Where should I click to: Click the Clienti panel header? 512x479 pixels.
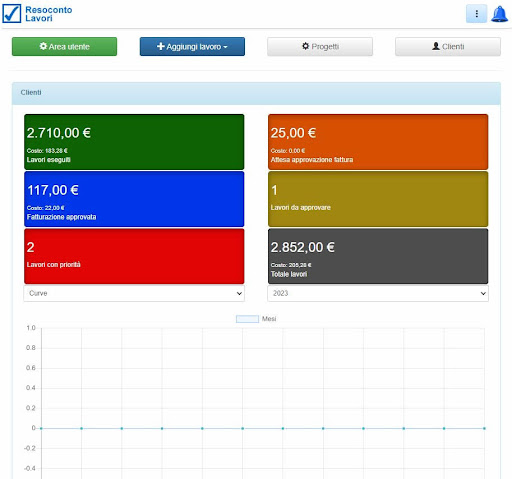point(256,93)
